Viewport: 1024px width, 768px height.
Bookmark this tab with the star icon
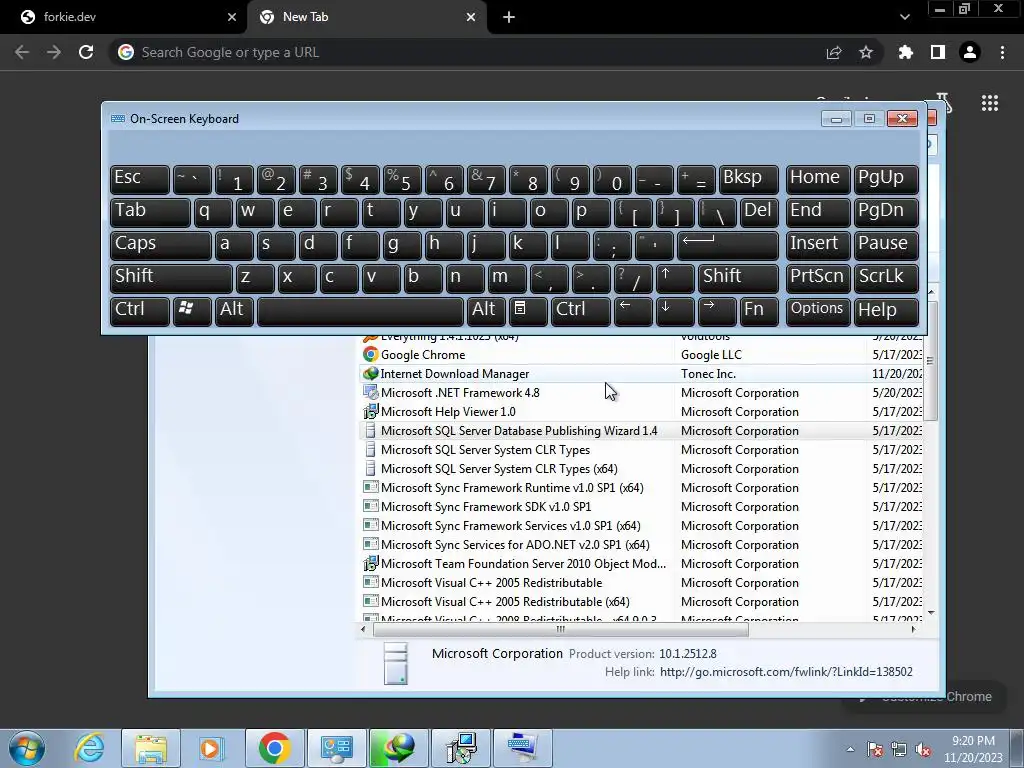point(866,52)
